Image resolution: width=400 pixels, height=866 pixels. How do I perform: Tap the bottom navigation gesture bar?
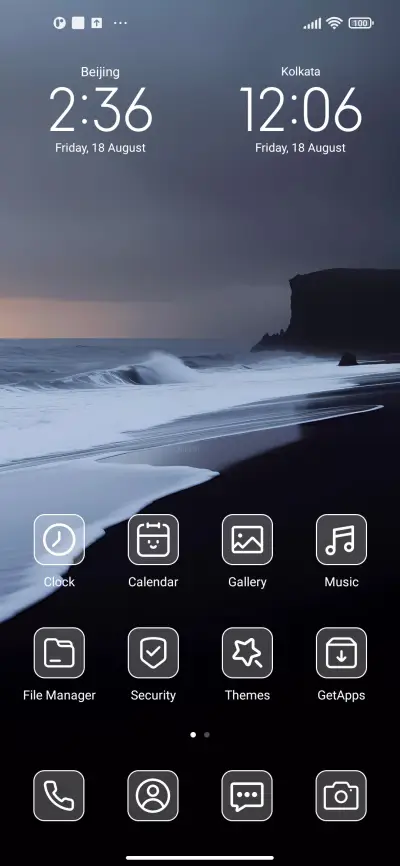tap(200, 858)
